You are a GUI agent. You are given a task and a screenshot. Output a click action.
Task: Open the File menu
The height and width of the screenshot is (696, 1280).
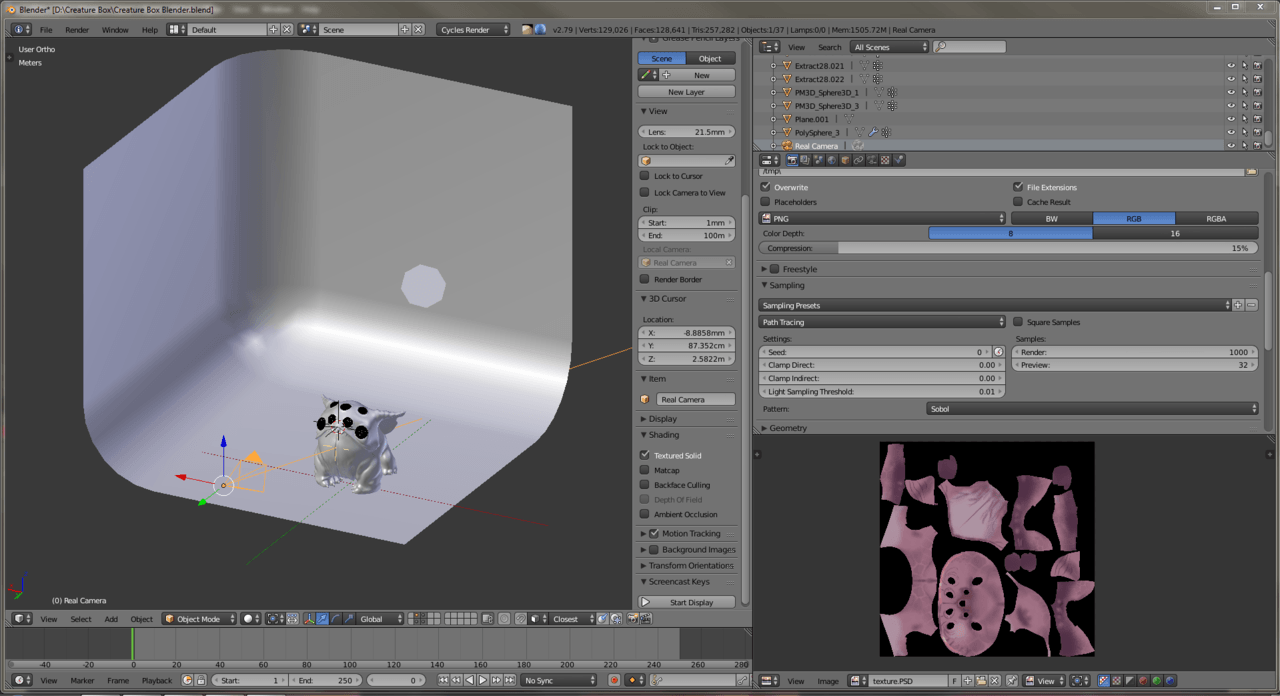click(46, 30)
